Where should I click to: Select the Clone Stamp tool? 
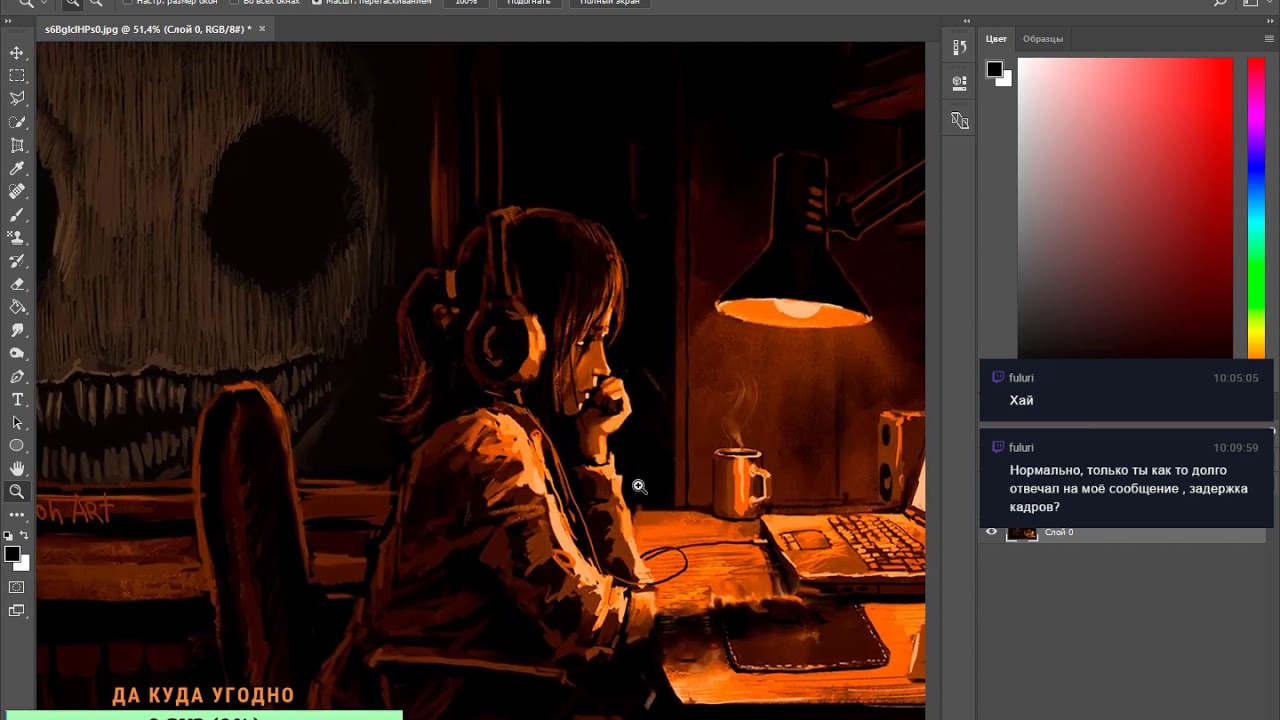(17, 237)
